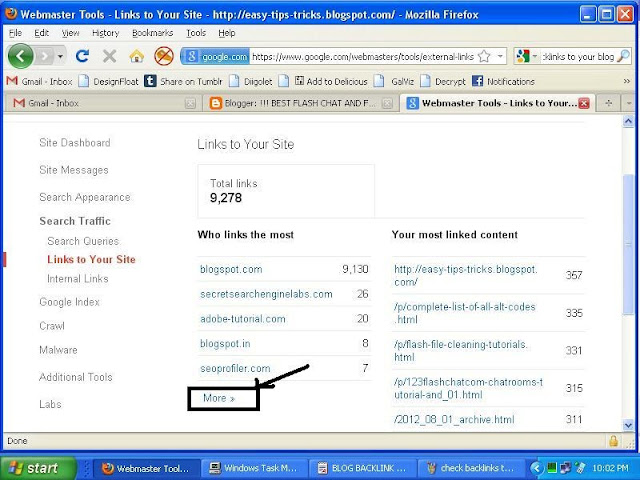Click More » under Who links the most

(x=219, y=398)
